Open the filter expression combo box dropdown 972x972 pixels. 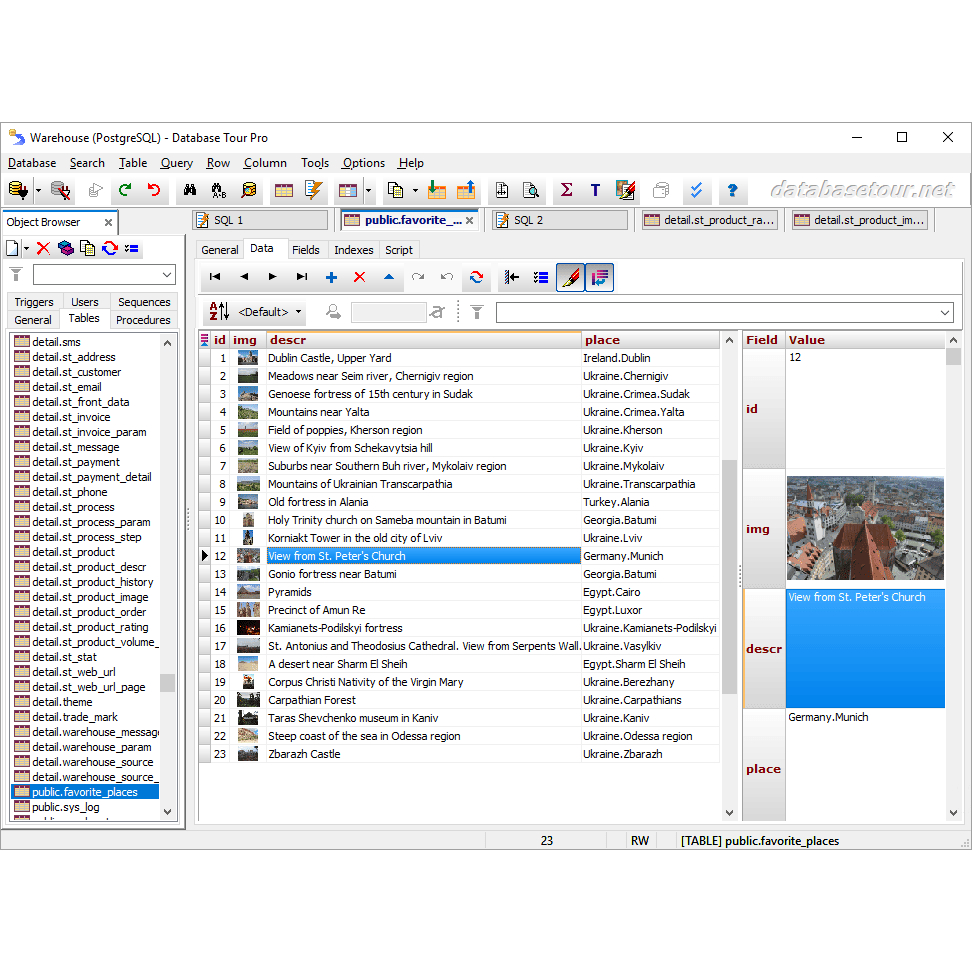pyautogui.click(x=945, y=312)
